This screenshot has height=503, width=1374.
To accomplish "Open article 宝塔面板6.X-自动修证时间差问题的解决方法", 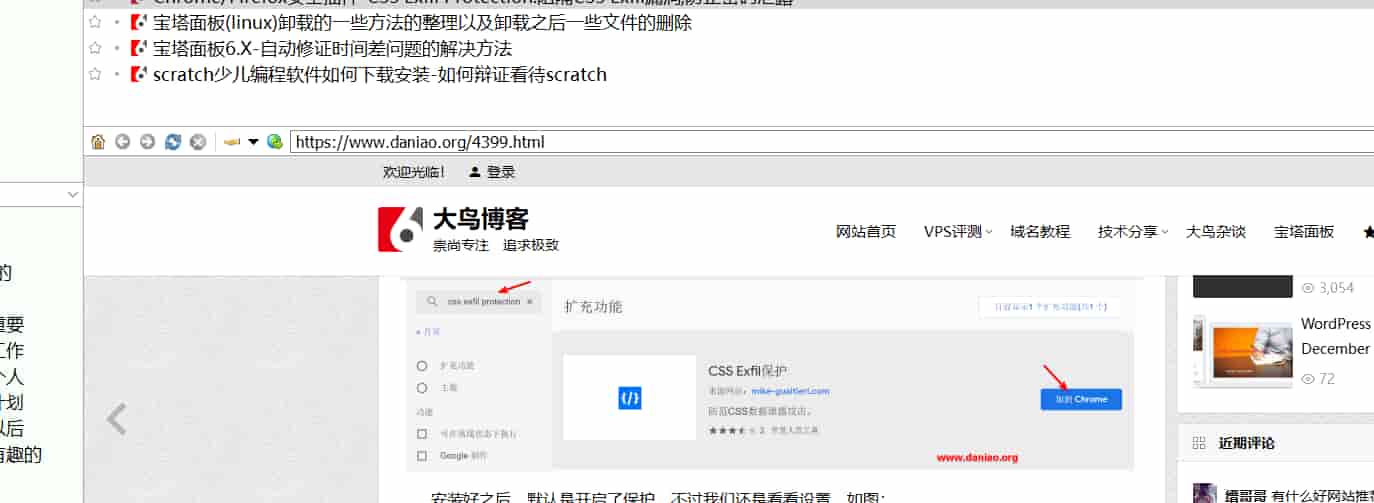I will 332,48.
